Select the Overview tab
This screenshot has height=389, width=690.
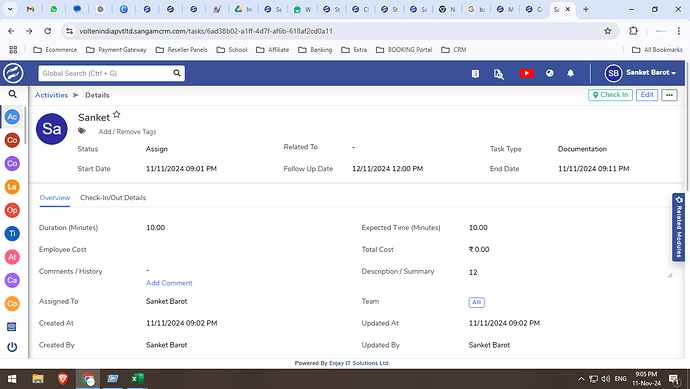tap(55, 198)
